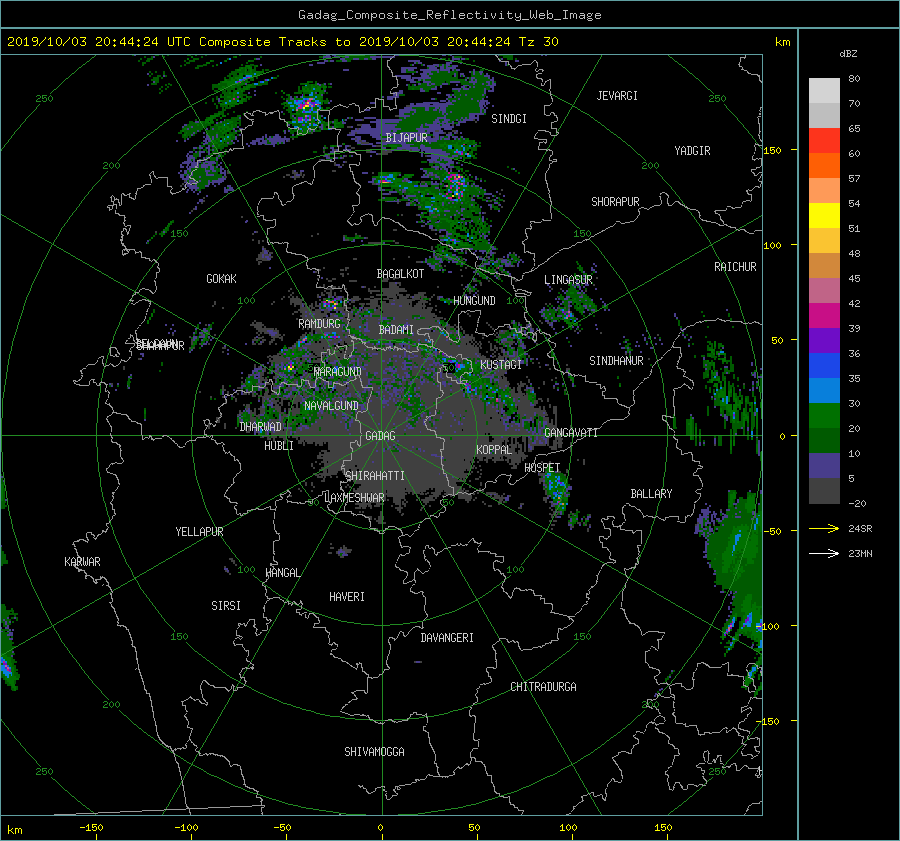Click the 80 value on dBZ scale
This screenshot has height=841, width=900.
(854, 79)
